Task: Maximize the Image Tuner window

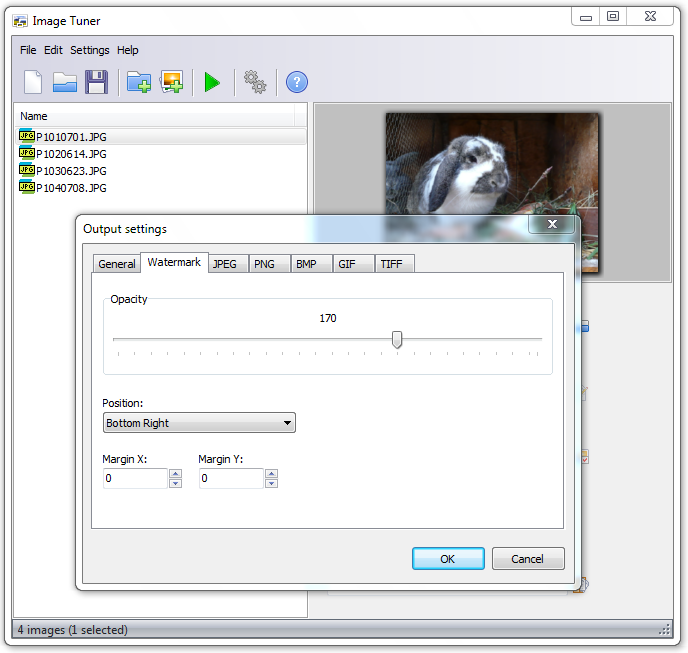Action: (613, 17)
